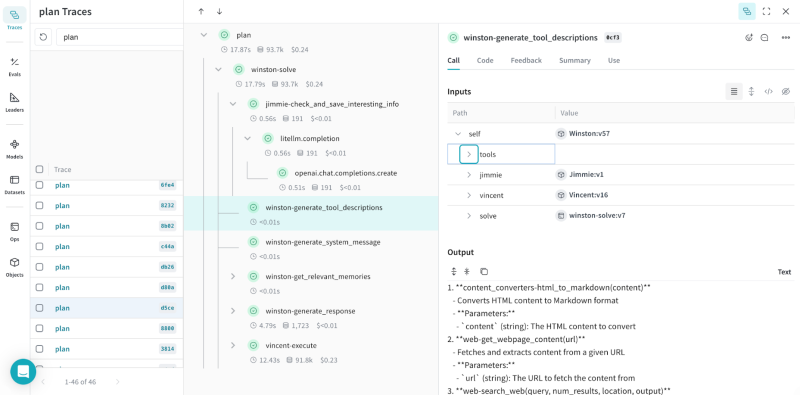
Task: Check the box for trace 8b02
Action: pyautogui.click(x=39, y=226)
